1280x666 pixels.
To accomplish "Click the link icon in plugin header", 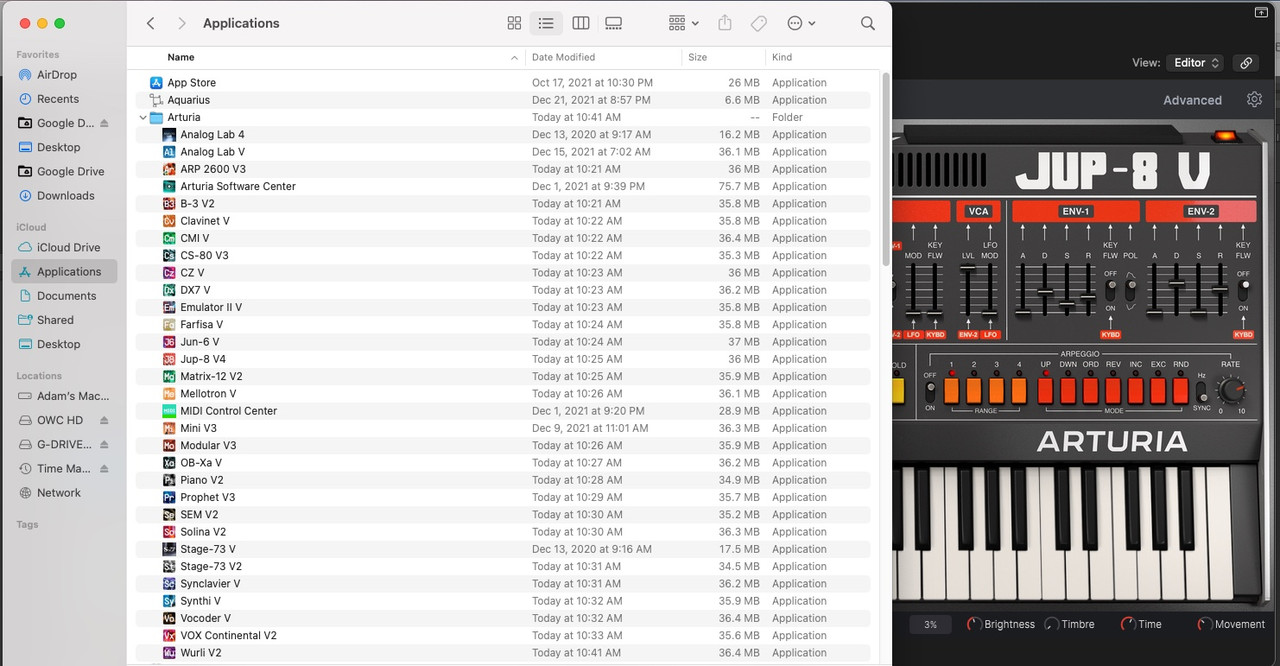I will (1246, 63).
